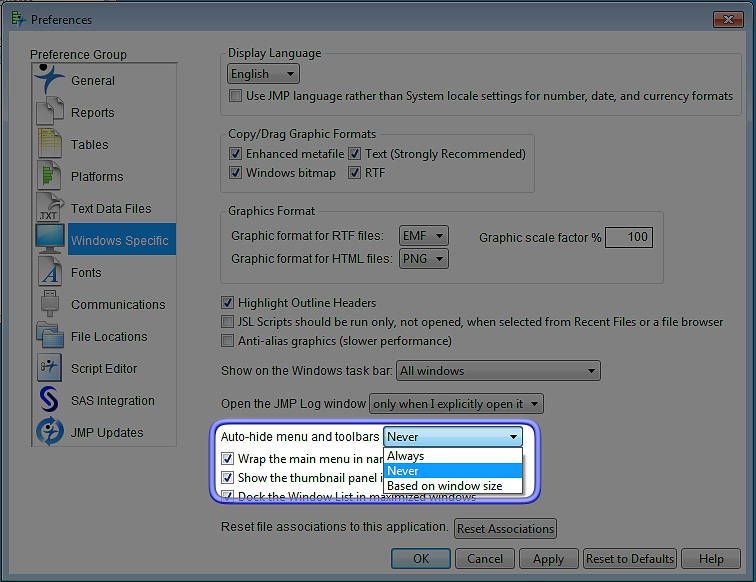756x582 pixels.
Task: Select the Script Editor group label
Action: pyautogui.click(x=104, y=368)
